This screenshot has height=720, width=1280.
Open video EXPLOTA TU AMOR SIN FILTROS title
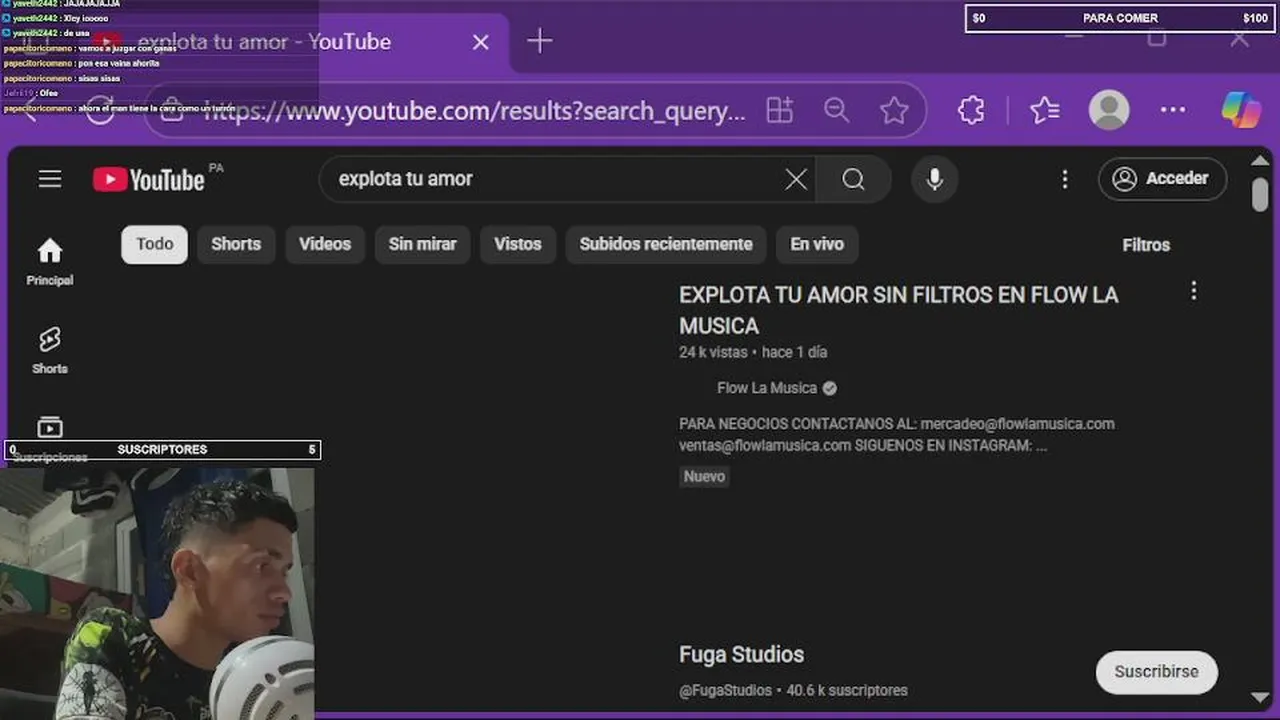pos(898,310)
